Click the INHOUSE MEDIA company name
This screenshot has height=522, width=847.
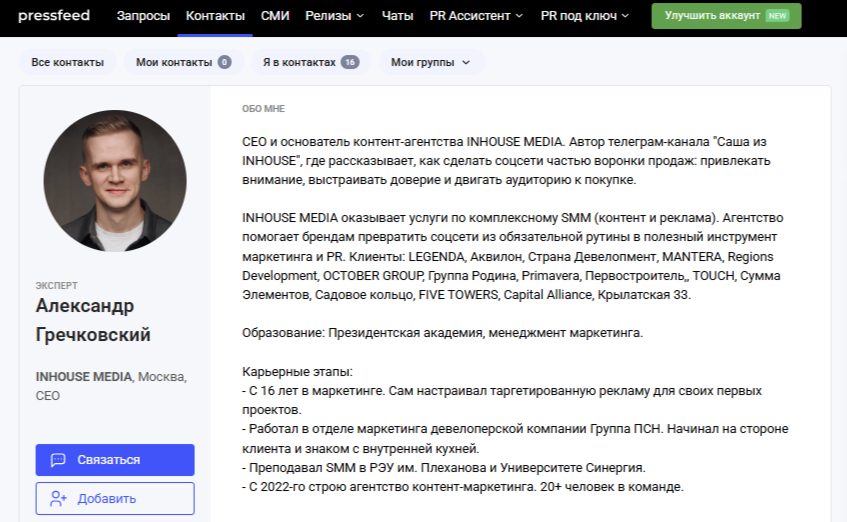[x=83, y=377]
